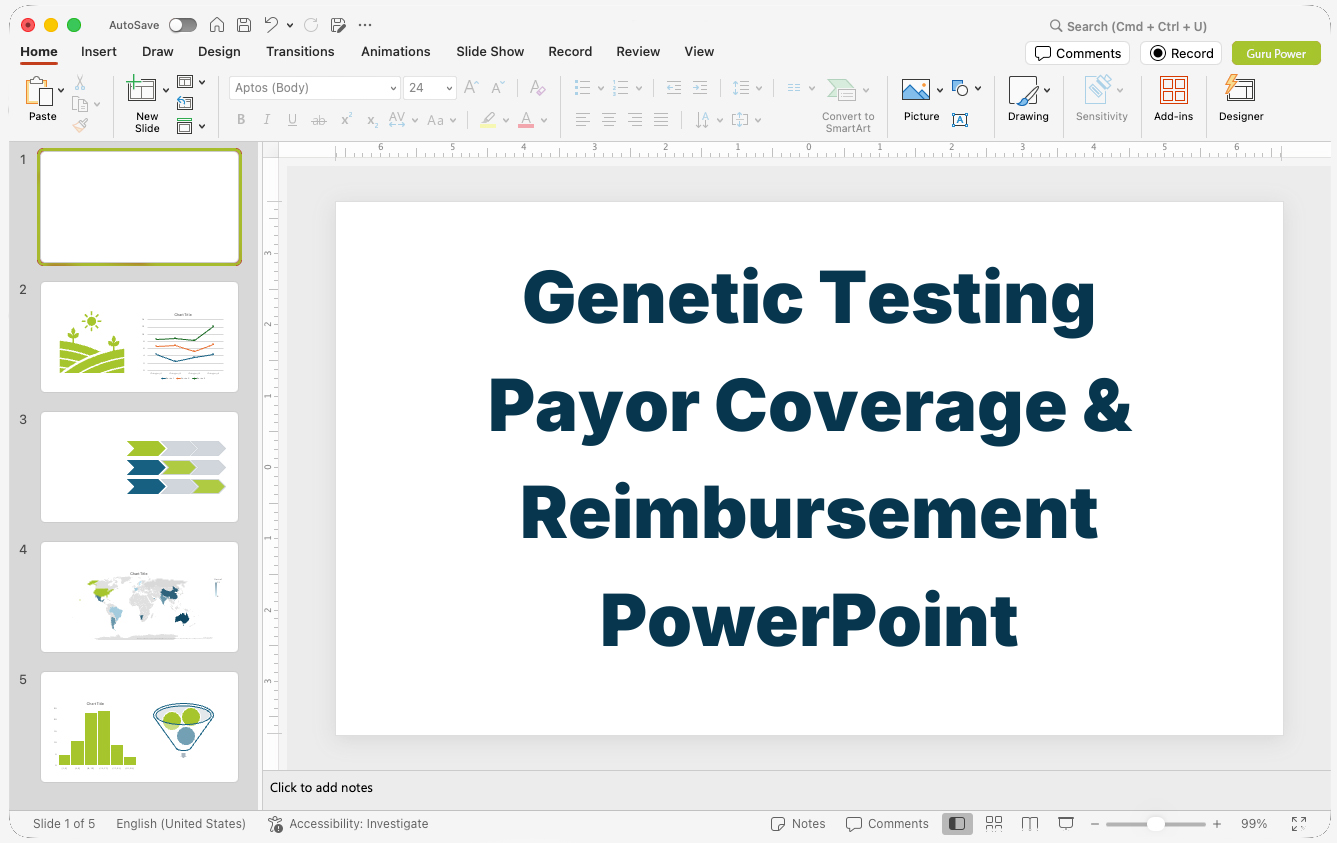Switch to the Transitions tab
This screenshot has width=1337, height=843.
click(300, 51)
